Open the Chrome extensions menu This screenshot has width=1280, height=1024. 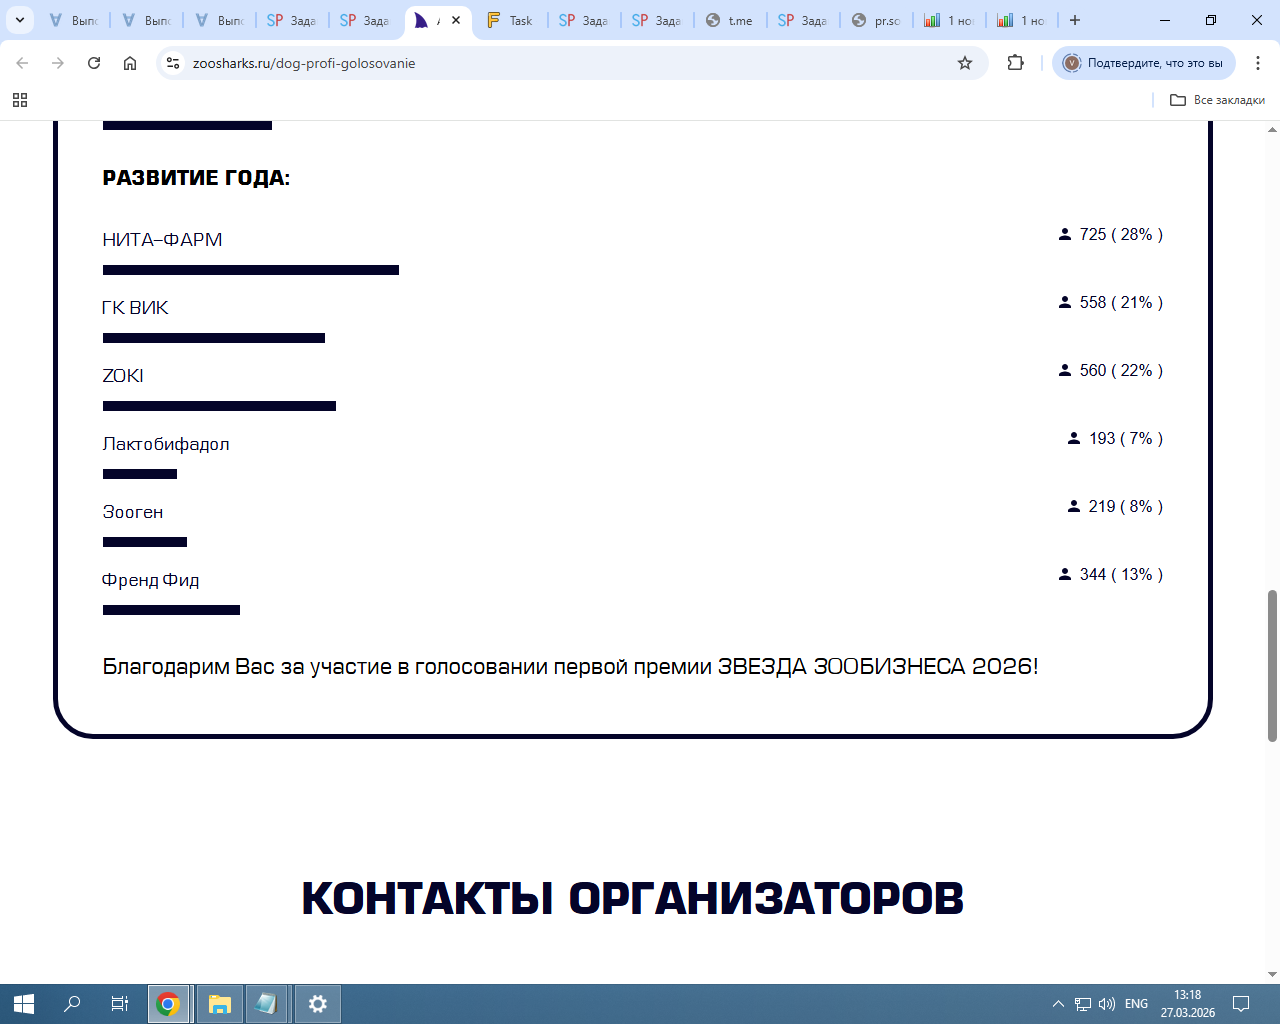[1016, 63]
